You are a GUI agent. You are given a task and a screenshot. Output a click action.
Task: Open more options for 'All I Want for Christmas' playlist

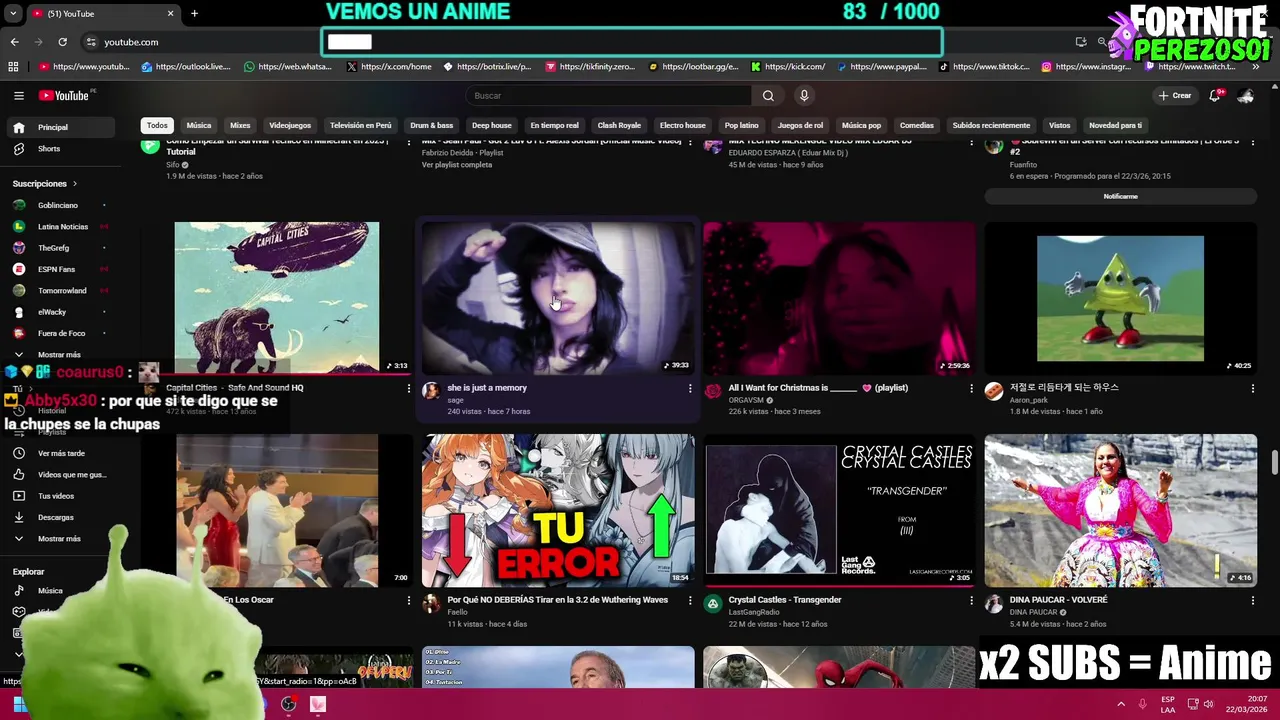(971, 388)
